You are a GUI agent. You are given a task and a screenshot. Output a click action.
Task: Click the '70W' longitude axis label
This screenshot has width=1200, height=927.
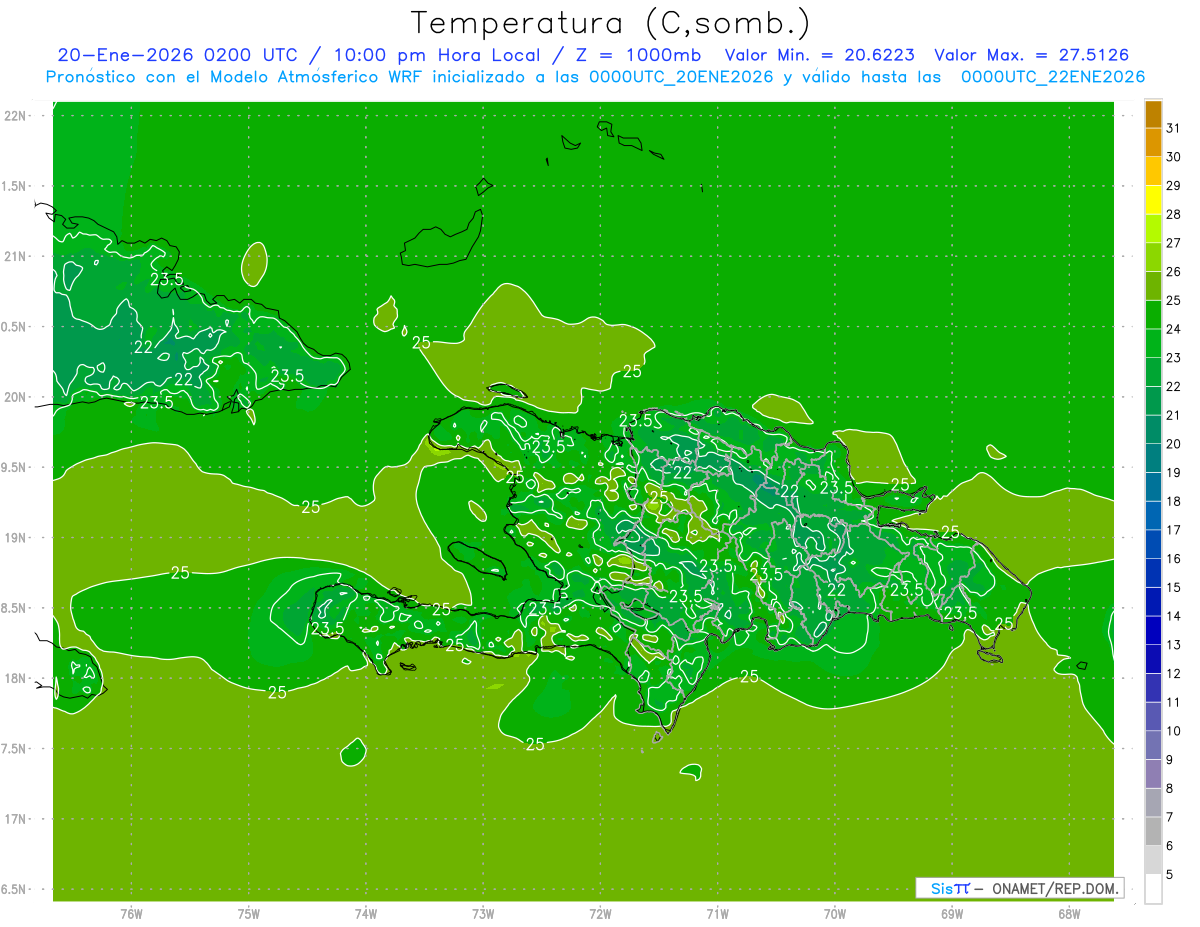pos(835,914)
